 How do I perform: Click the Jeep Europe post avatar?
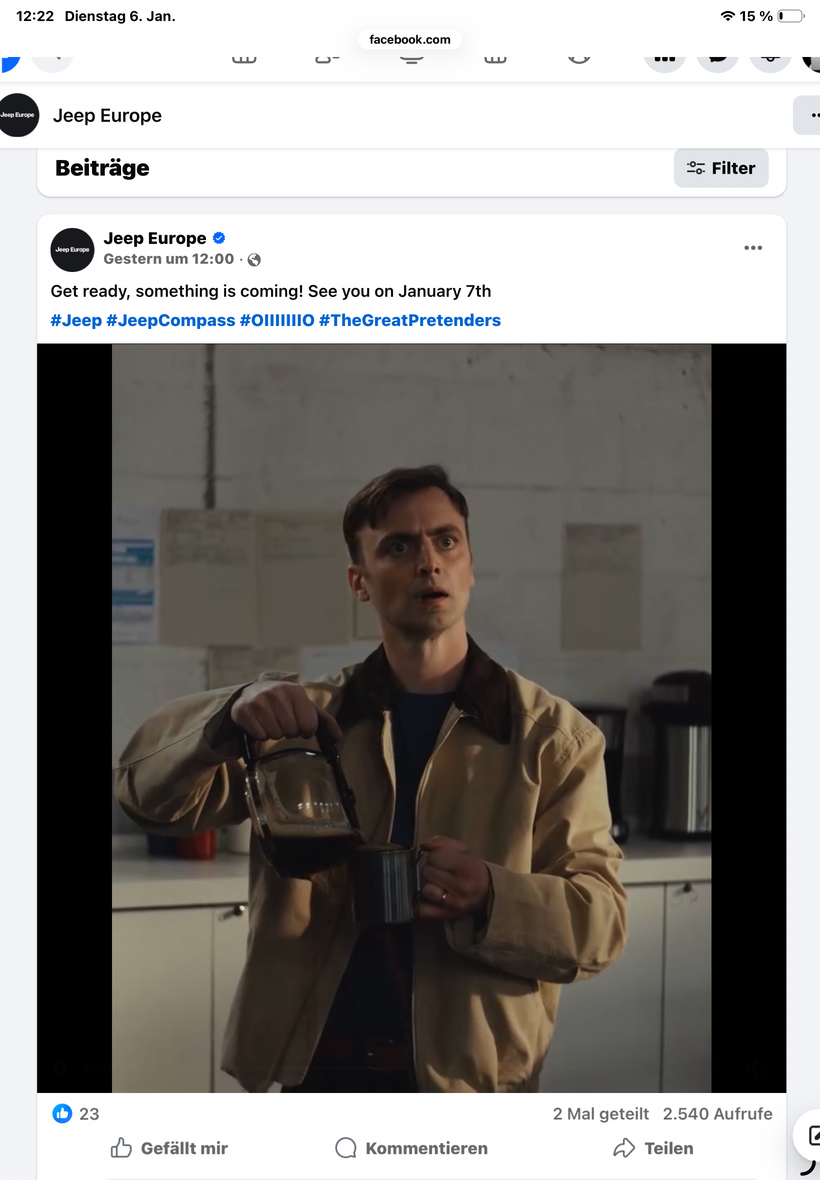(72, 249)
